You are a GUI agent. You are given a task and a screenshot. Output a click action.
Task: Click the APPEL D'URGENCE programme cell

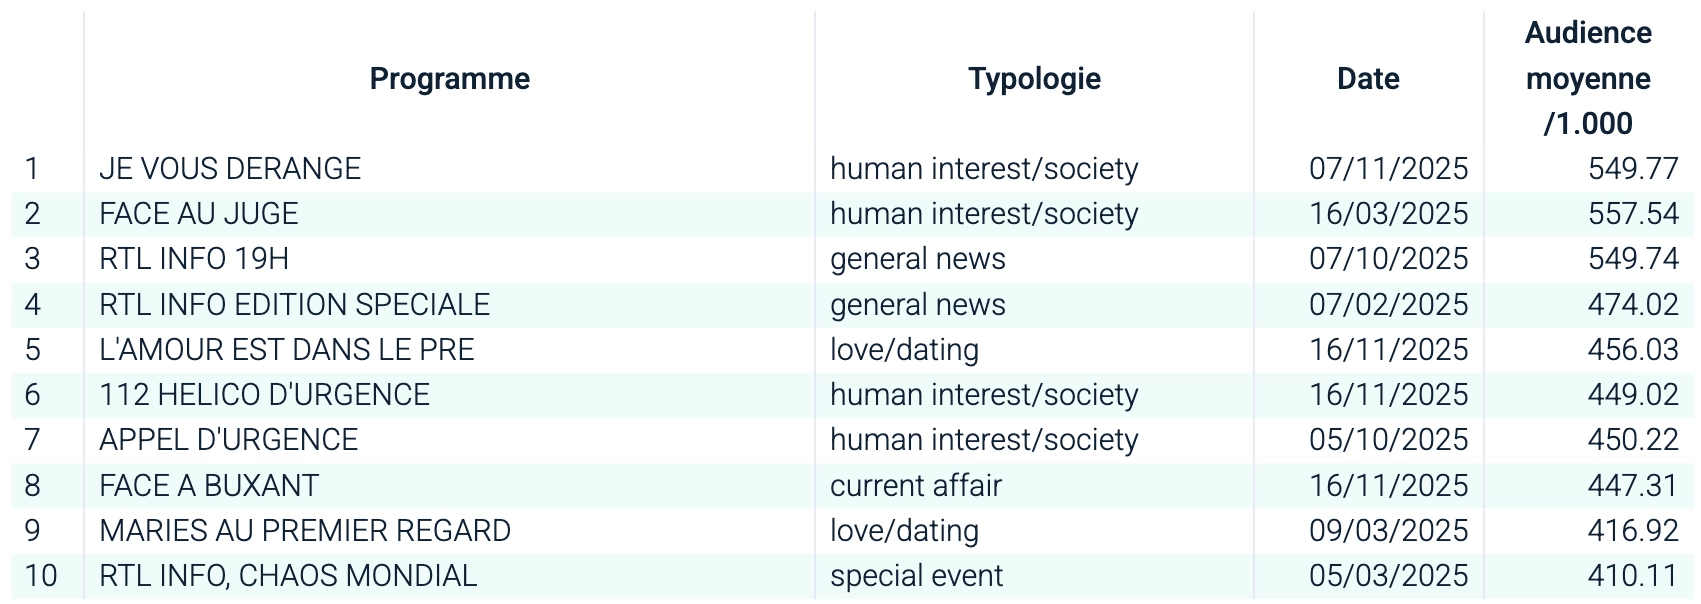coord(229,440)
